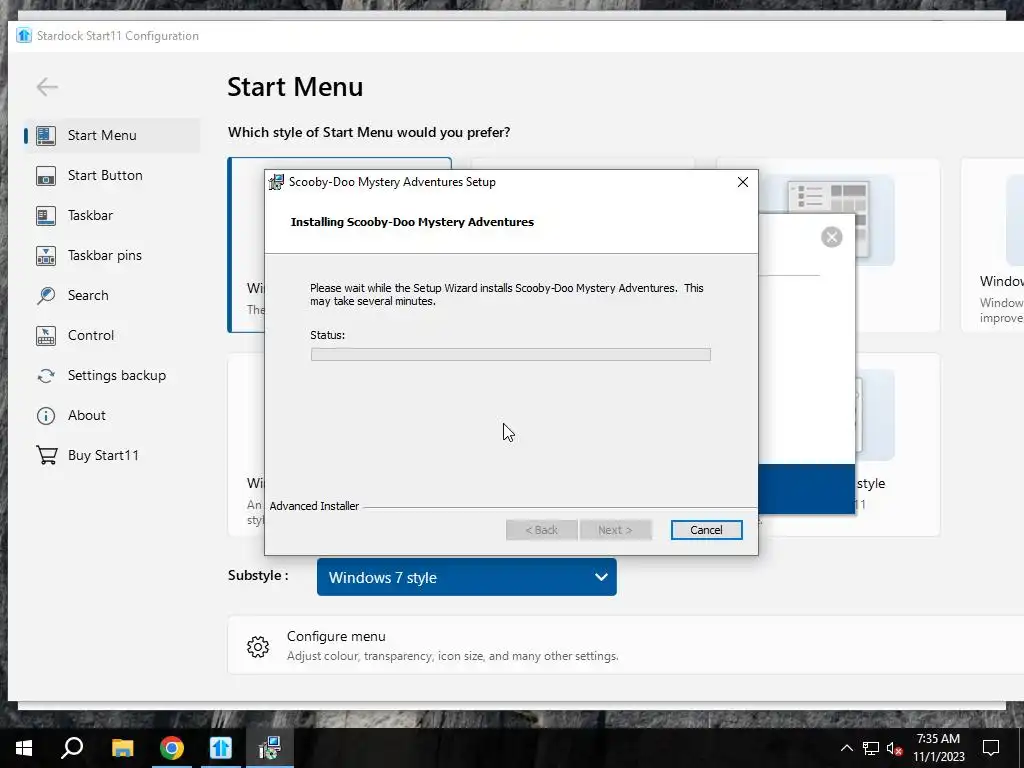Switch to Start11 taskbar icon
This screenshot has width=1024, height=768.
tap(221, 748)
